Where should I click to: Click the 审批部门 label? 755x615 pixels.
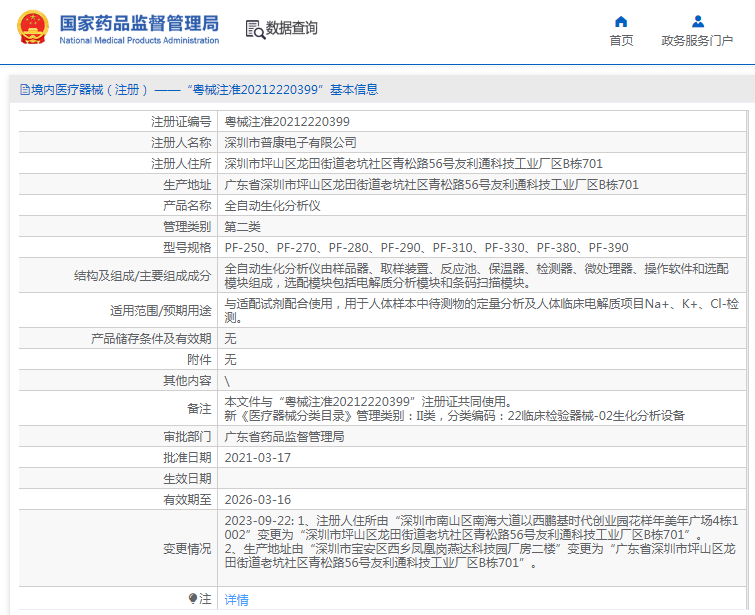tap(187, 437)
